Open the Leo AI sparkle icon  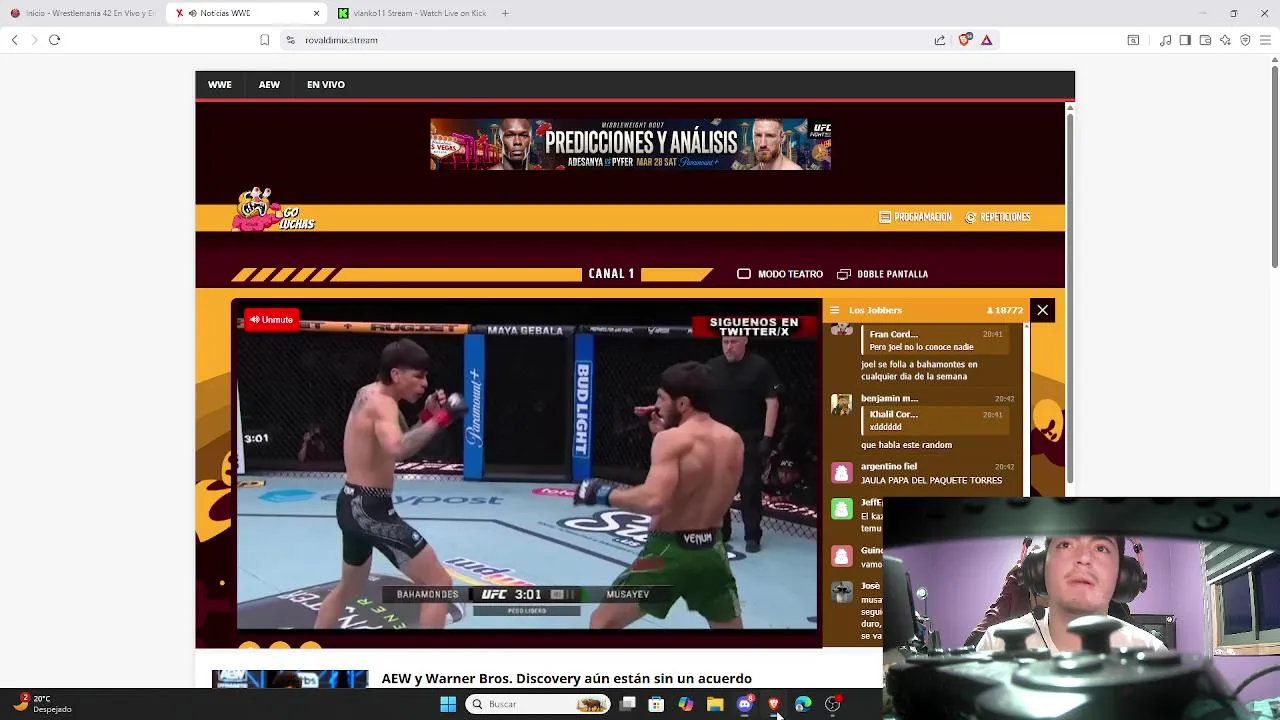pyautogui.click(x=1225, y=40)
